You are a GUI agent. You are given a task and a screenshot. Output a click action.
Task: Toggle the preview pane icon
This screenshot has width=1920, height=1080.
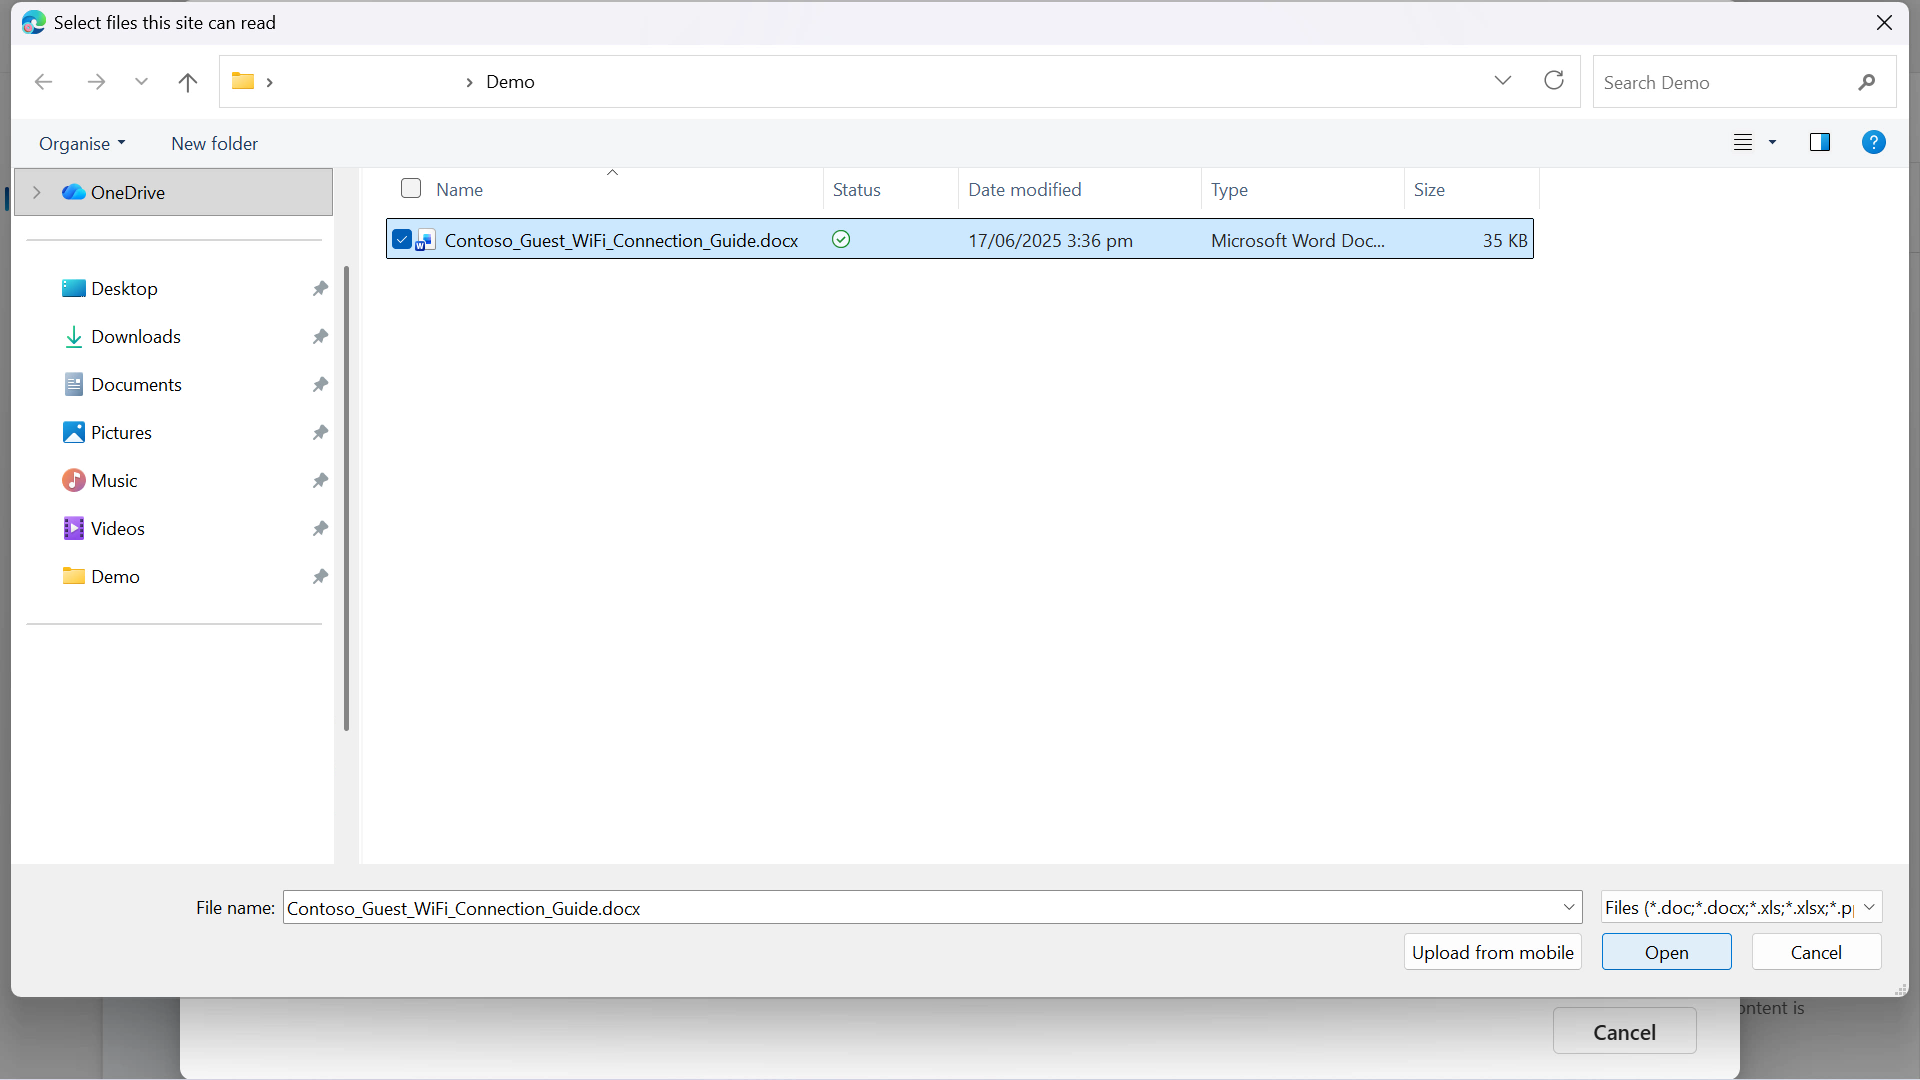[x=1819, y=142]
